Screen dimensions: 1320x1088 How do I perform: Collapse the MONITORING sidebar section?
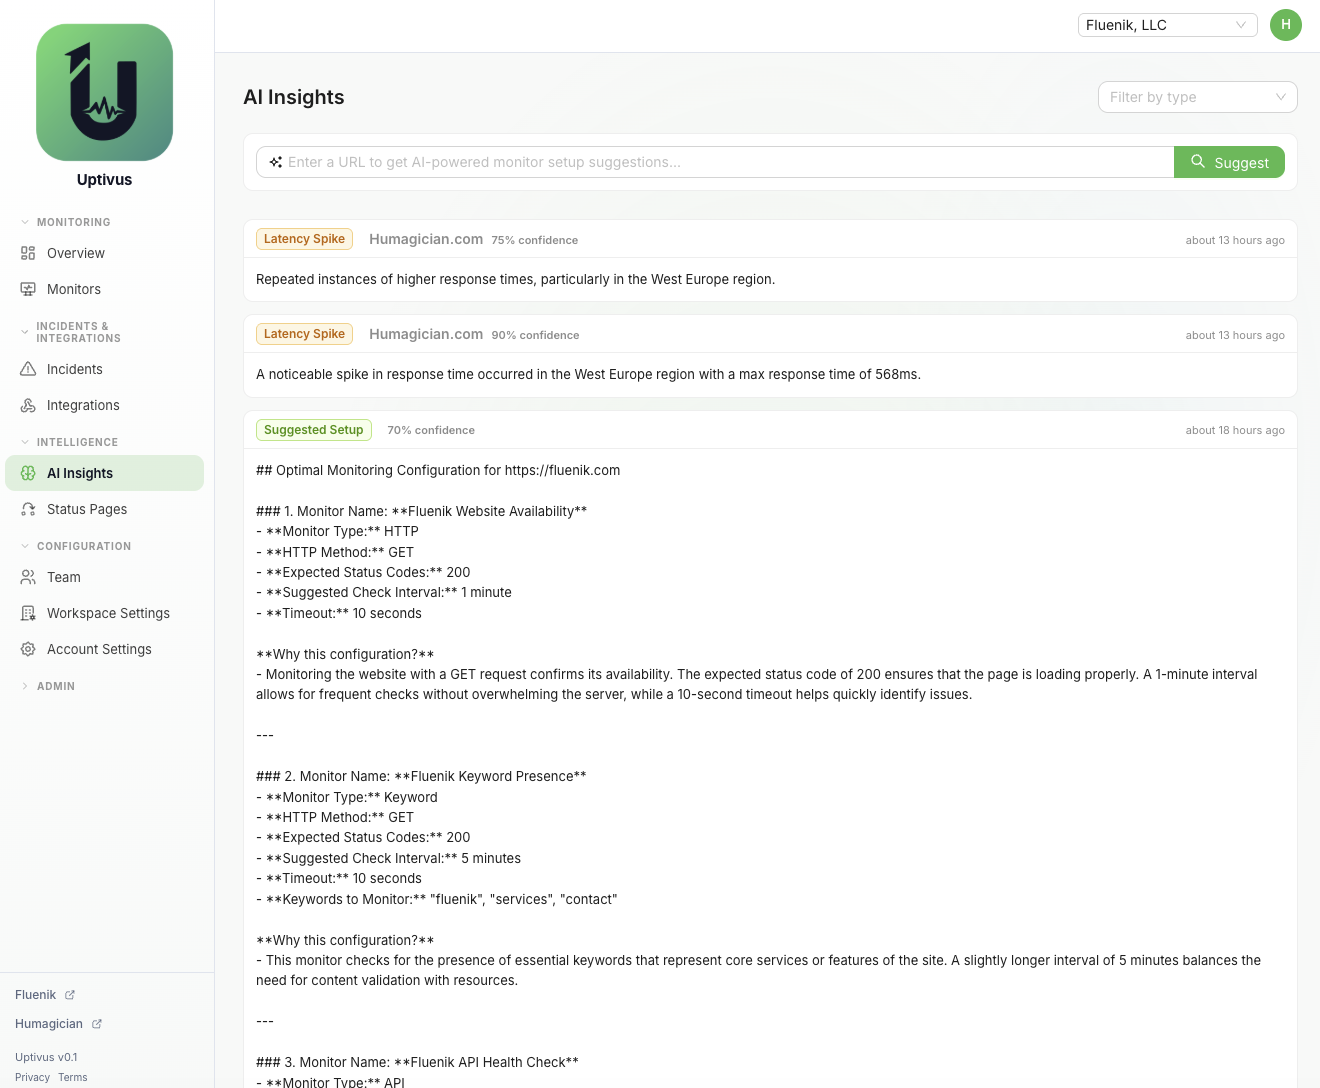click(x=73, y=222)
